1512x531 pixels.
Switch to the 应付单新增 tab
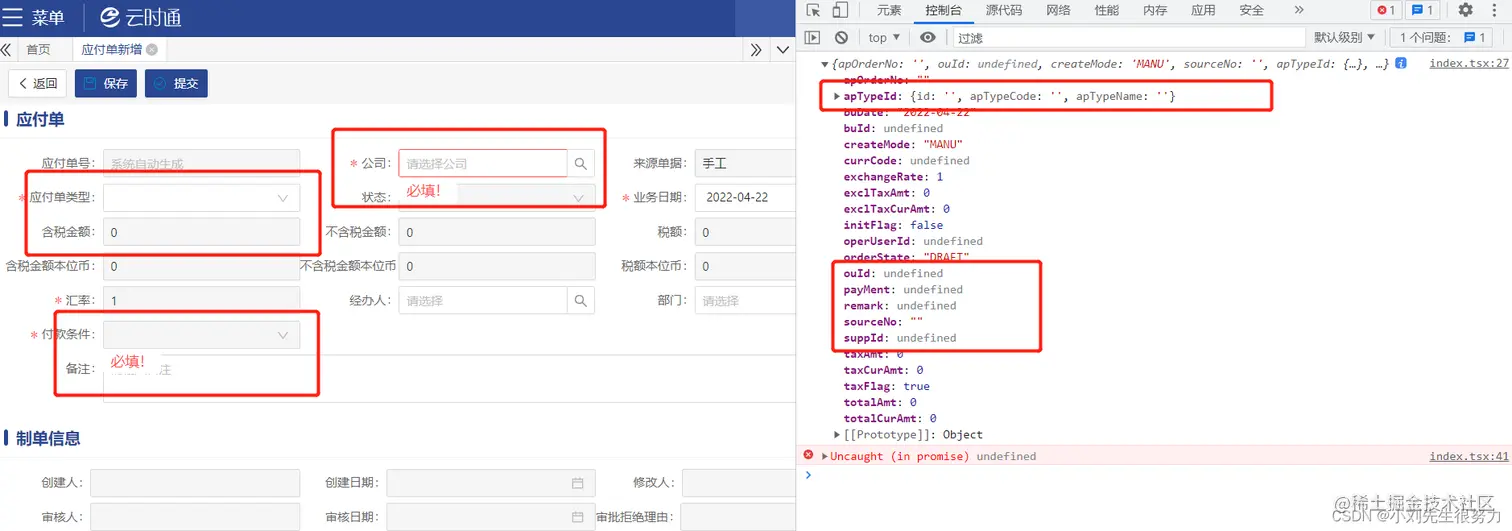pyautogui.click(x=111, y=50)
